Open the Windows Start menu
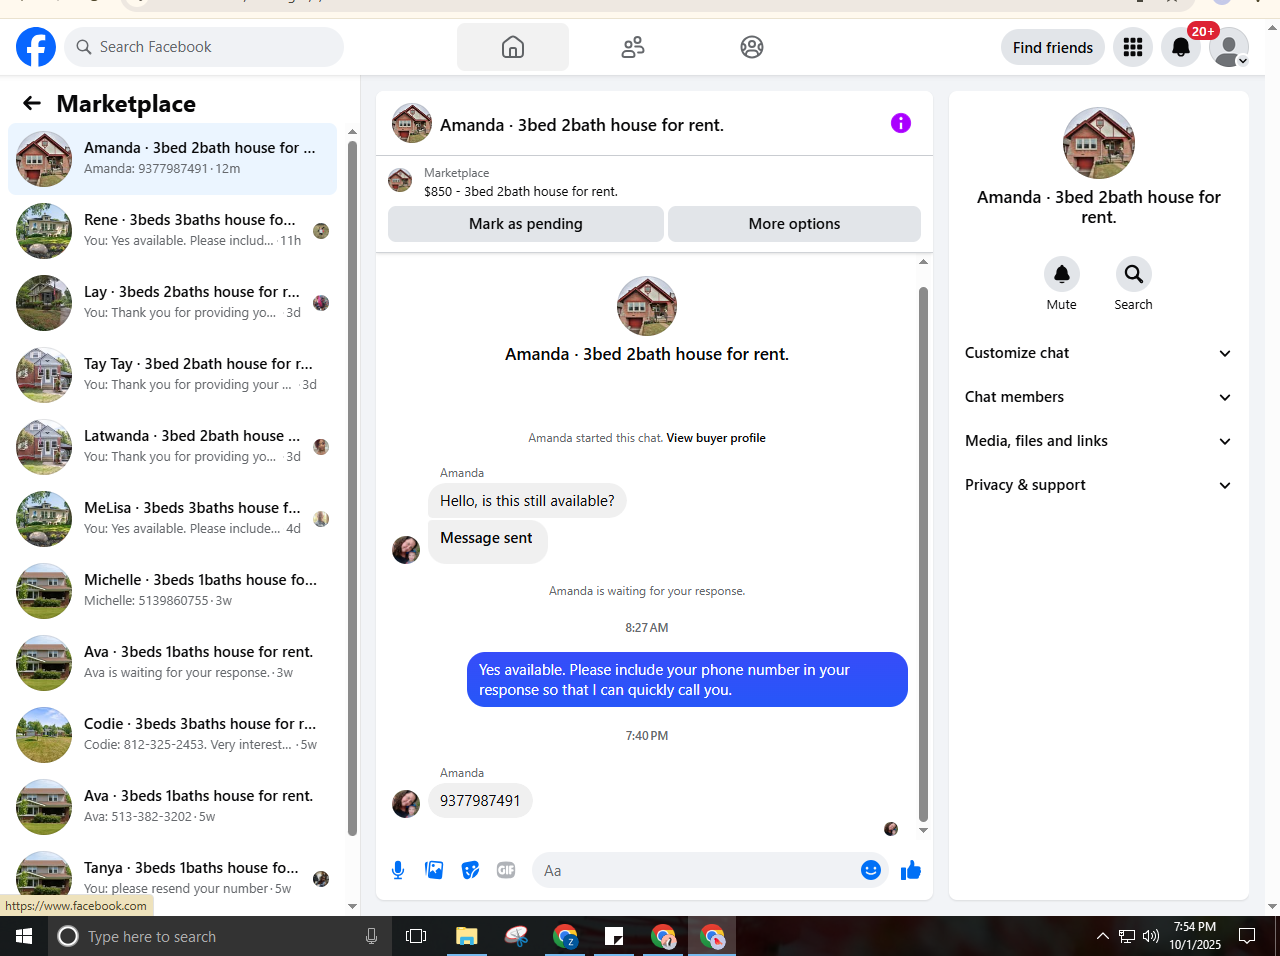The width and height of the screenshot is (1280, 956). click(24, 936)
